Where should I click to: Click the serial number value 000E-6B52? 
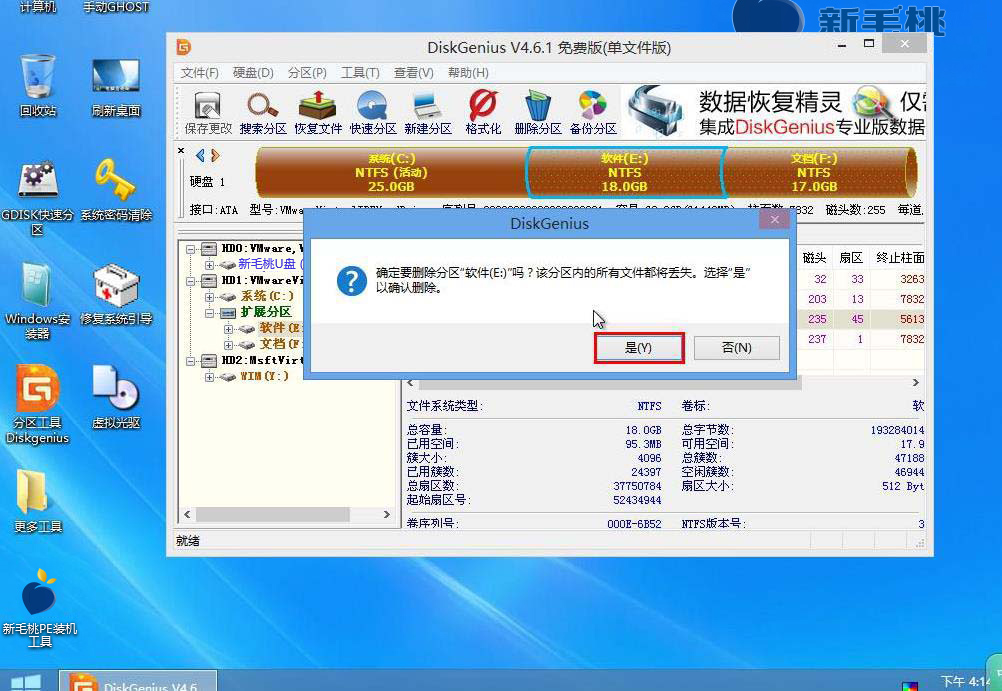click(634, 524)
